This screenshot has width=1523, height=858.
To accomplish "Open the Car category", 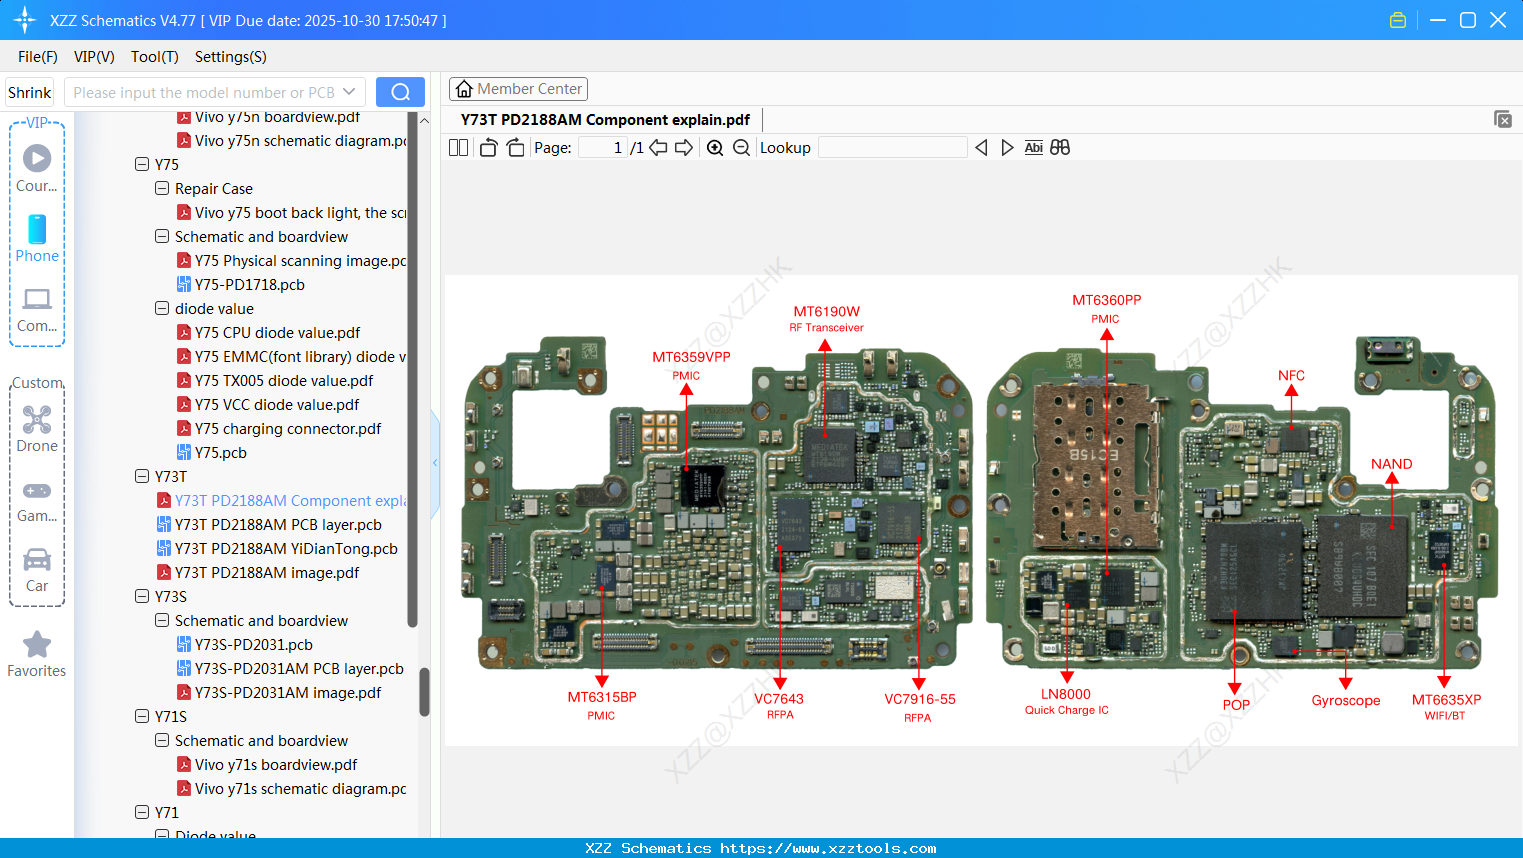I will click(37, 568).
